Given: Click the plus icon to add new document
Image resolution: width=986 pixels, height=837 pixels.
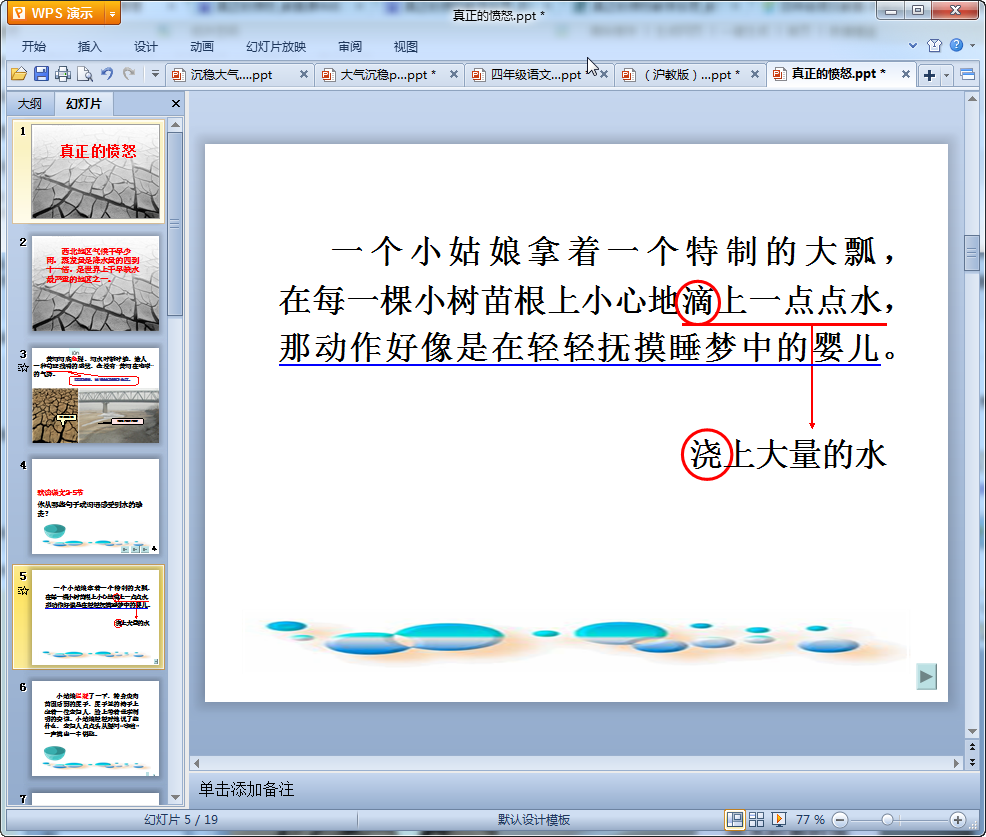Looking at the screenshot, I should (929, 75).
